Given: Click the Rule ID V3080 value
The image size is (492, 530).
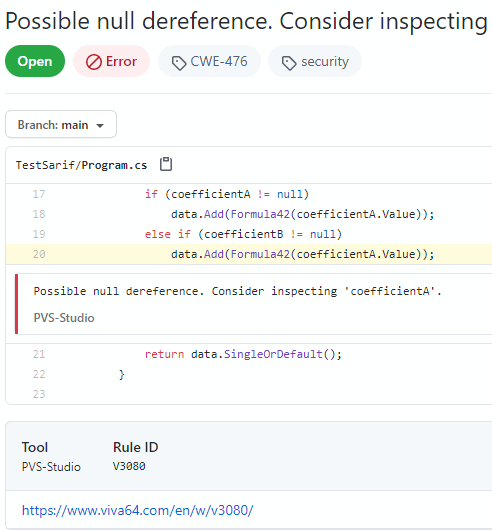Looking at the screenshot, I should [129, 466].
